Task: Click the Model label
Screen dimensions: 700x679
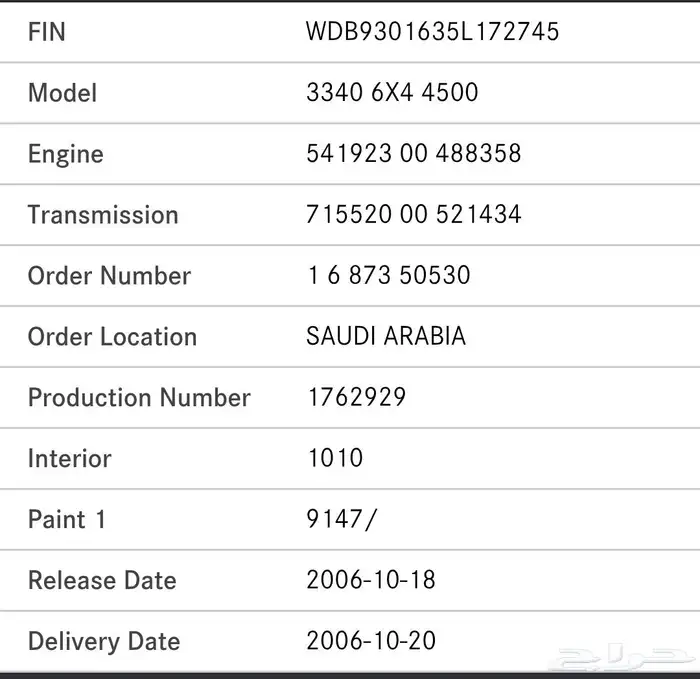Action: pyautogui.click(x=63, y=93)
